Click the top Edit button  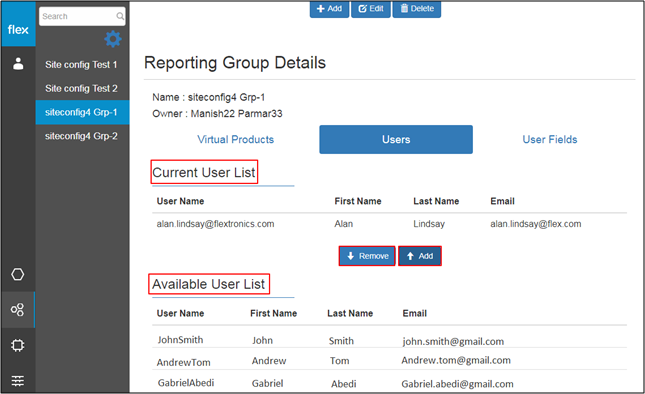(x=371, y=9)
